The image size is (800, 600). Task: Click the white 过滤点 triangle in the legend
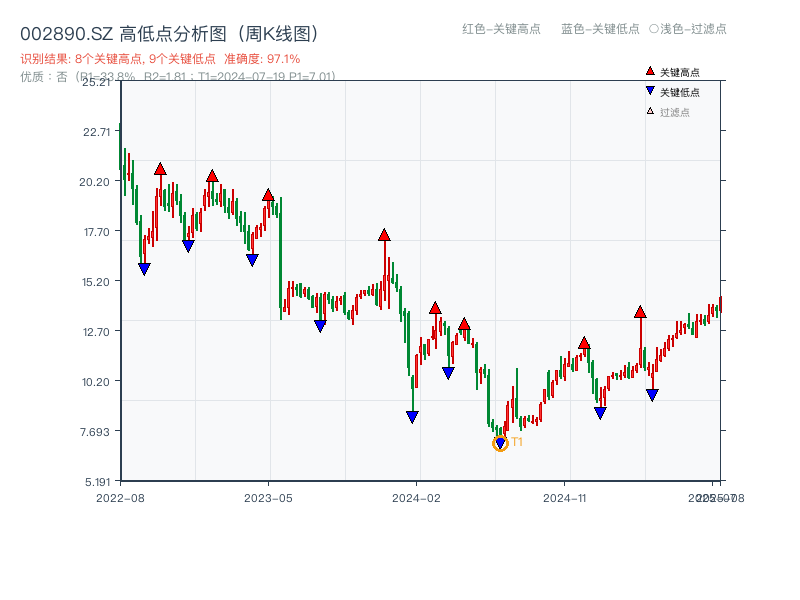pos(650,111)
